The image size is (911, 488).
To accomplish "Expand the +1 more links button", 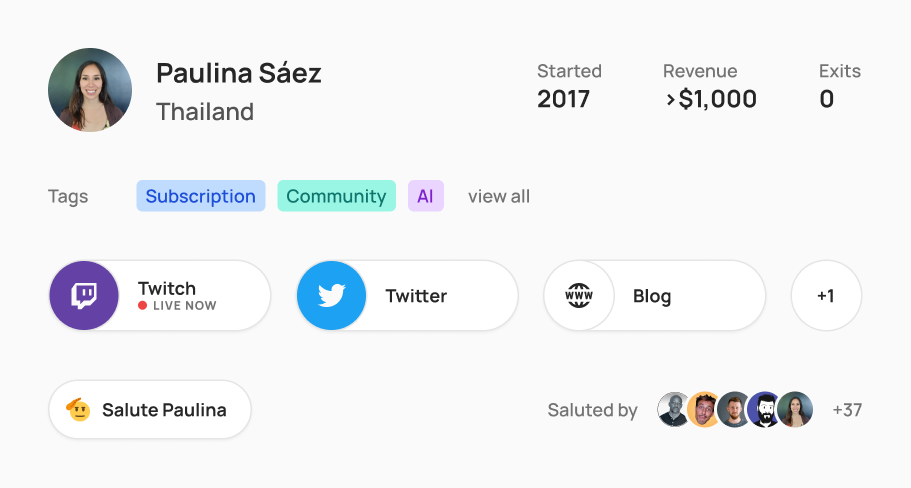I will point(826,296).
